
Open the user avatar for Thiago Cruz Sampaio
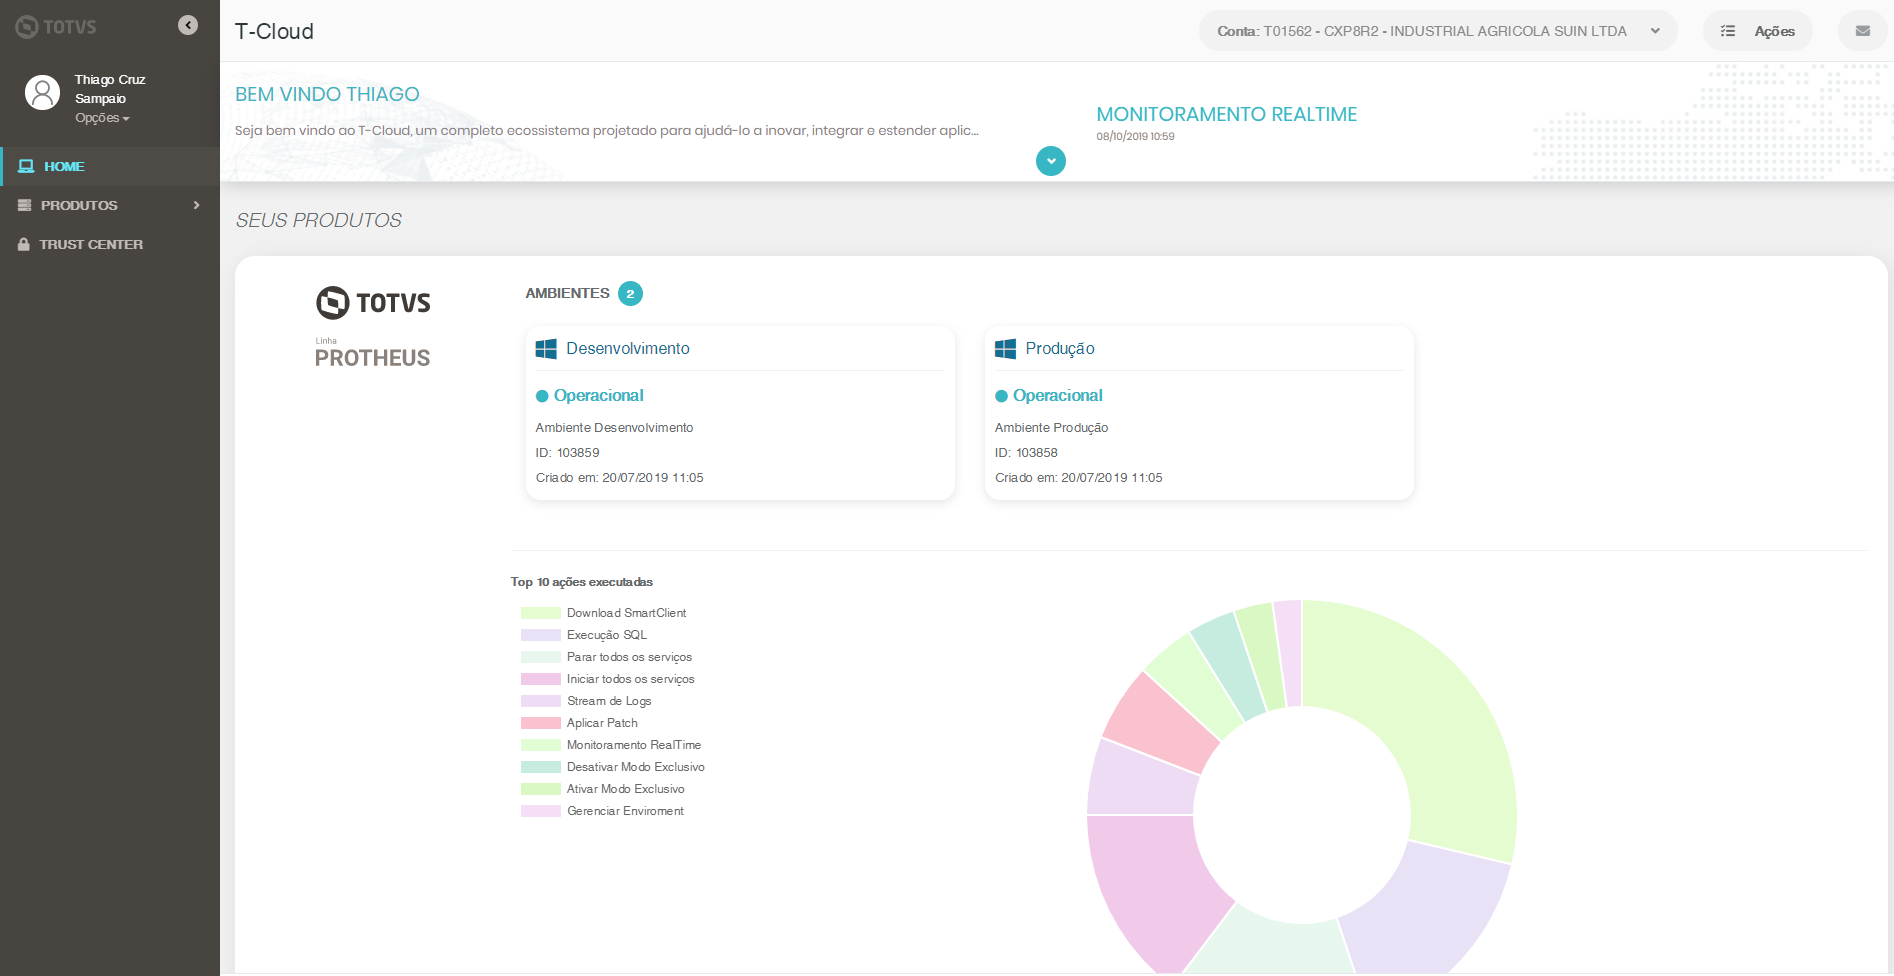pyautogui.click(x=42, y=93)
